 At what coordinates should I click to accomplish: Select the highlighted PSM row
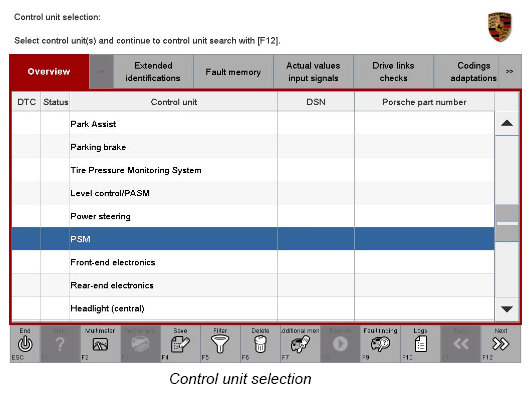(253, 239)
